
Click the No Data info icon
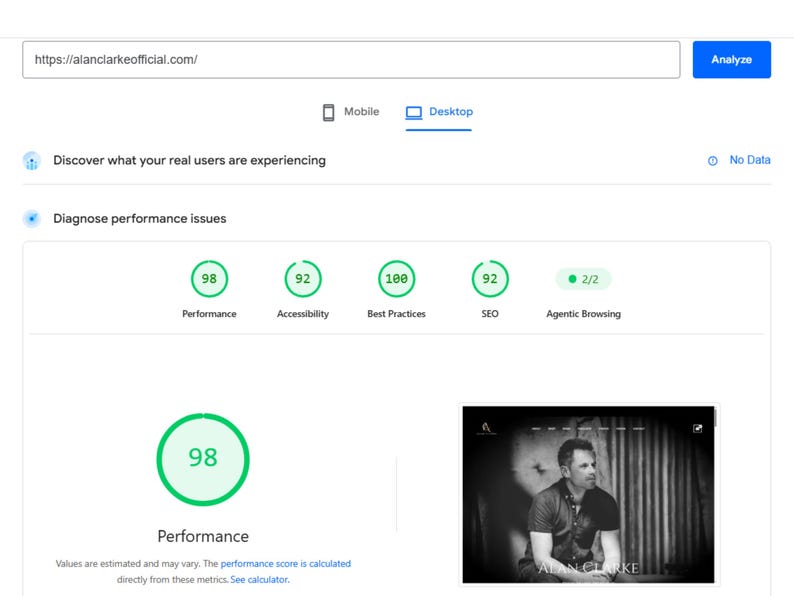(x=712, y=161)
